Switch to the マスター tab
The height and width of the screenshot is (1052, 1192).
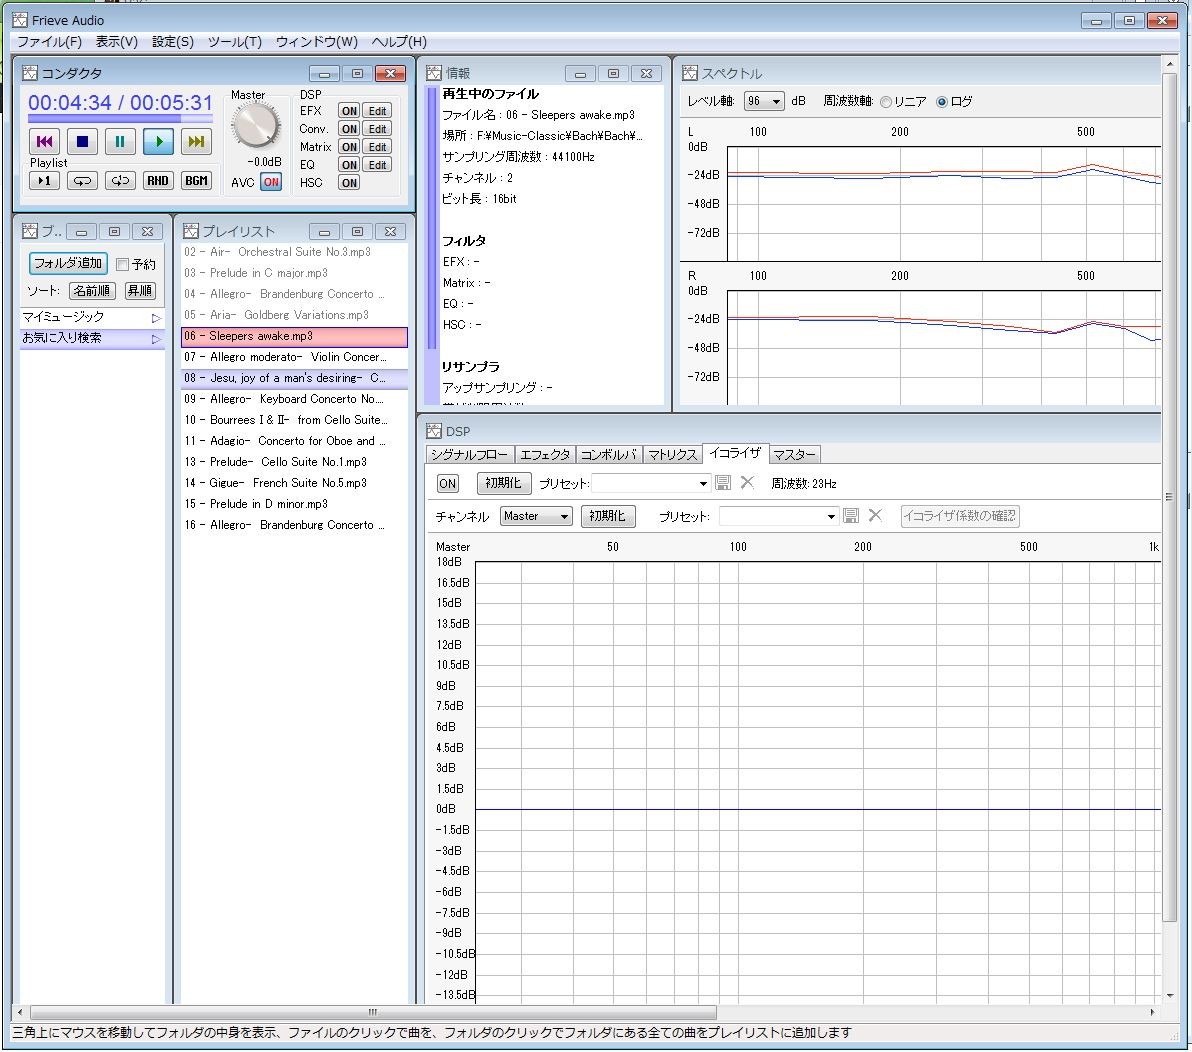pyautogui.click(x=794, y=455)
